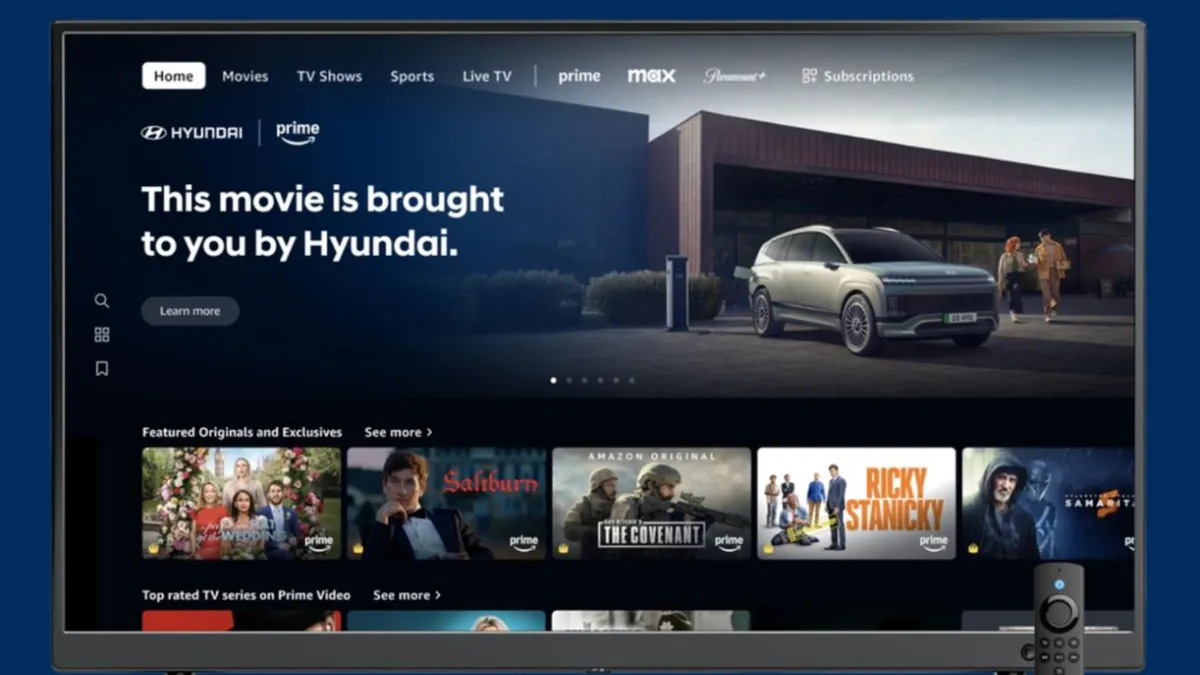Viewport: 1200px width, 675px height.
Task: Open the Sports section
Action: 411,76
